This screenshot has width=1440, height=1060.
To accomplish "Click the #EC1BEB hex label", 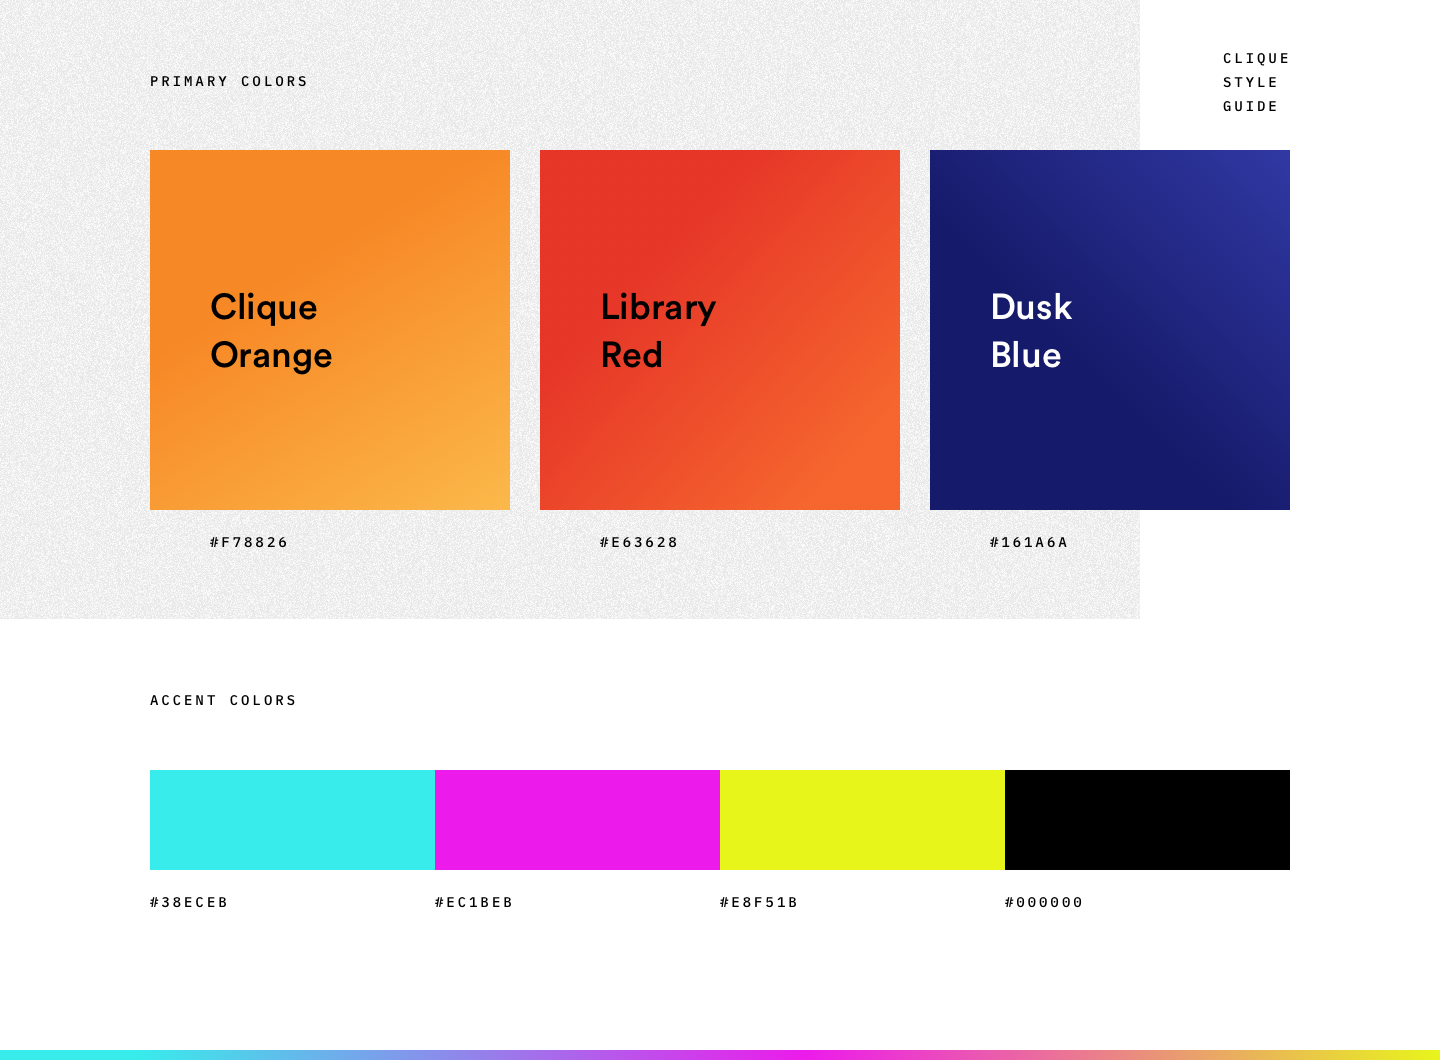I will click(x=474, y=902).
